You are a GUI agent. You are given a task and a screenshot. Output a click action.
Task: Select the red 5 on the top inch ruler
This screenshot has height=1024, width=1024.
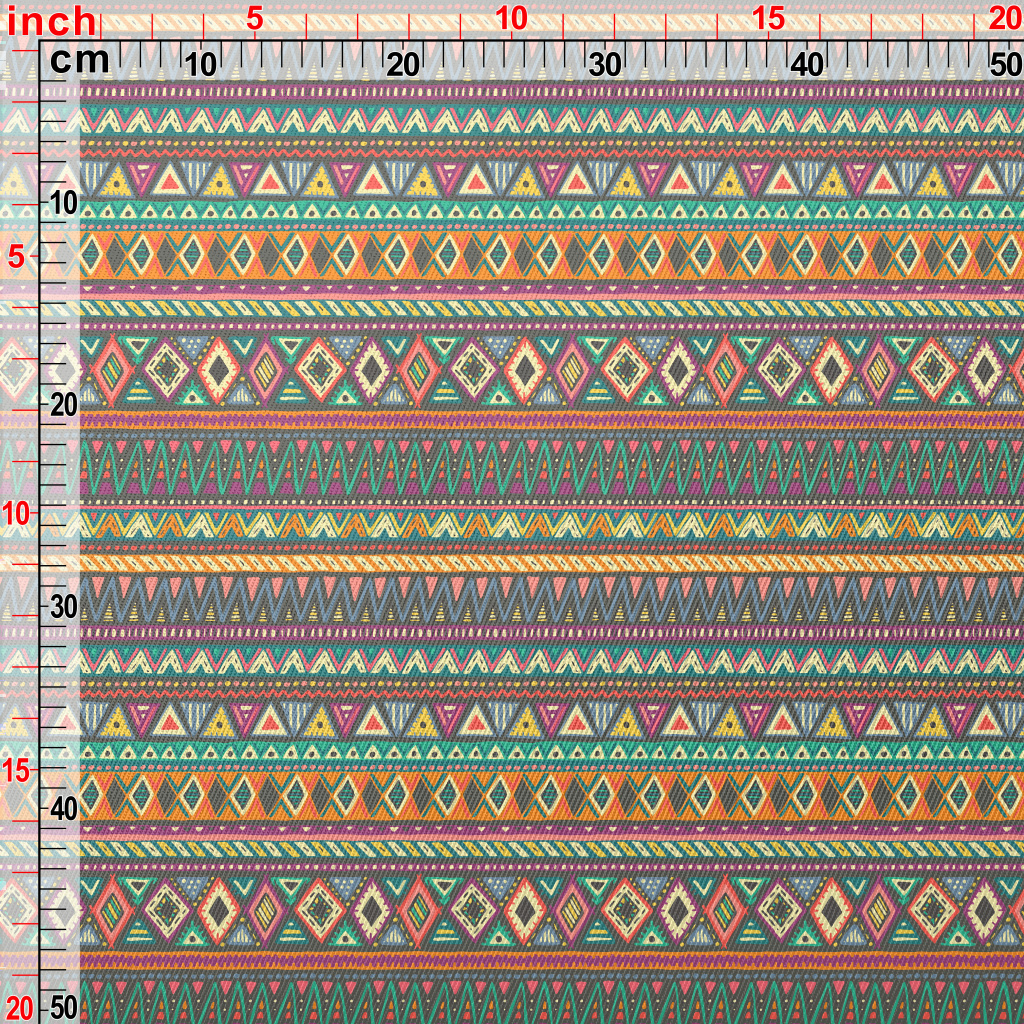click(x=255, y=20)
